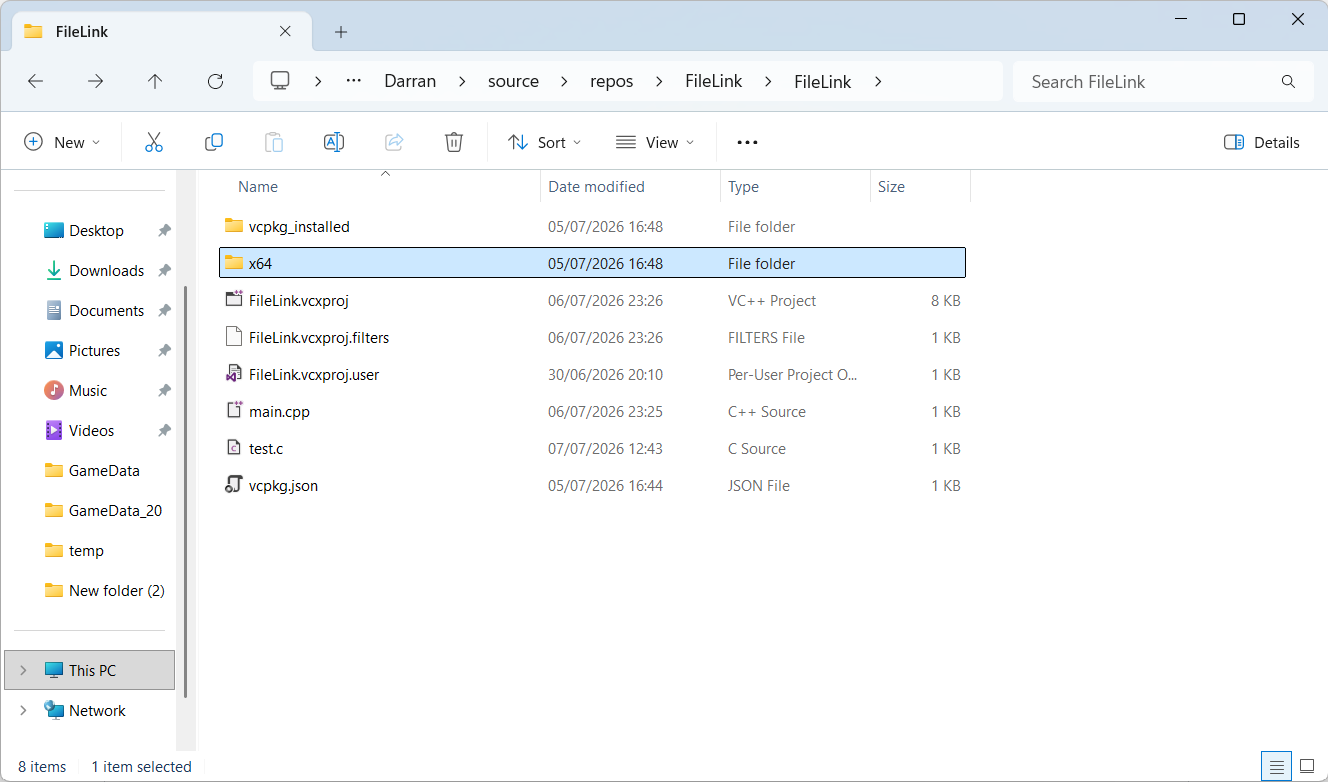Screen dimensions: 1328x782
Task: Open the View layout dropdown
Action: pyautogui.click(x=655, y=142)
